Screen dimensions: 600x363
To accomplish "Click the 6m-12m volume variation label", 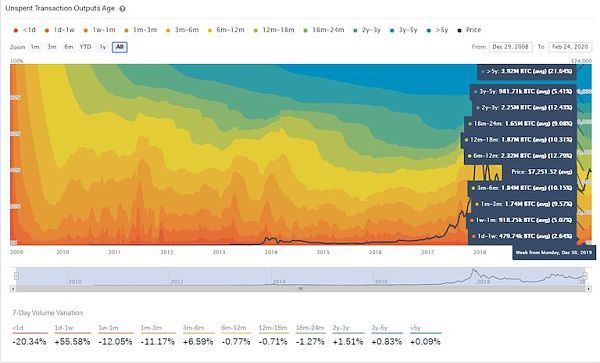I will coord(234,328).
